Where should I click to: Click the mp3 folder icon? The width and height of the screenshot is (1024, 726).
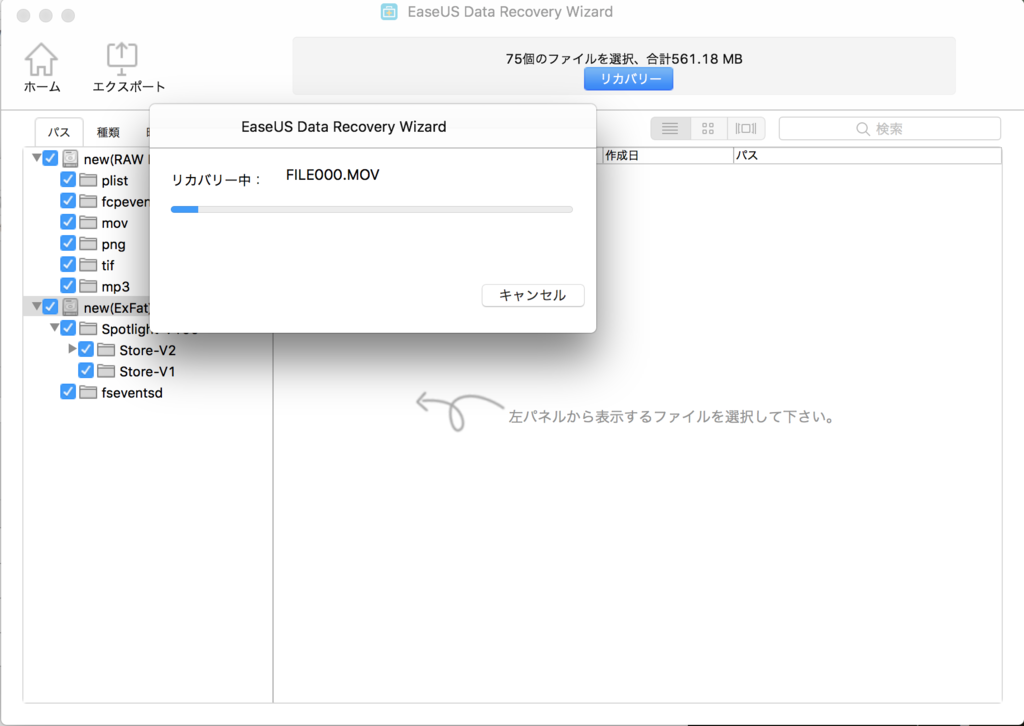click(88, 286)
